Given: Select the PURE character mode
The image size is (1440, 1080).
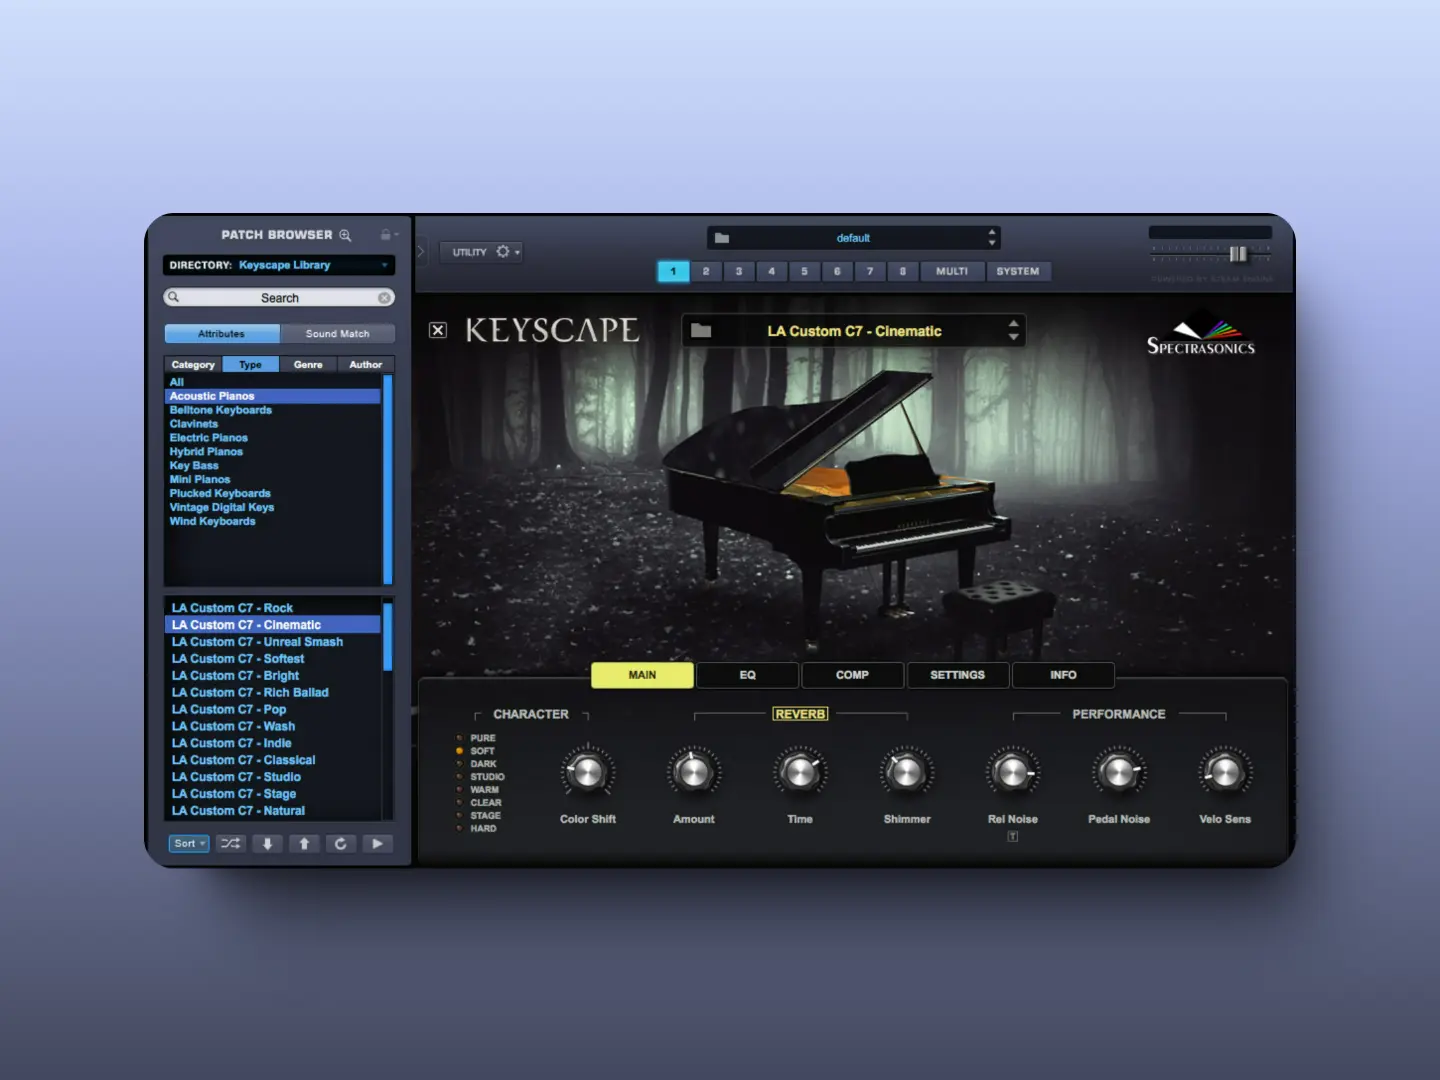Looking at the screenshot, I should [x=476, y=738].
